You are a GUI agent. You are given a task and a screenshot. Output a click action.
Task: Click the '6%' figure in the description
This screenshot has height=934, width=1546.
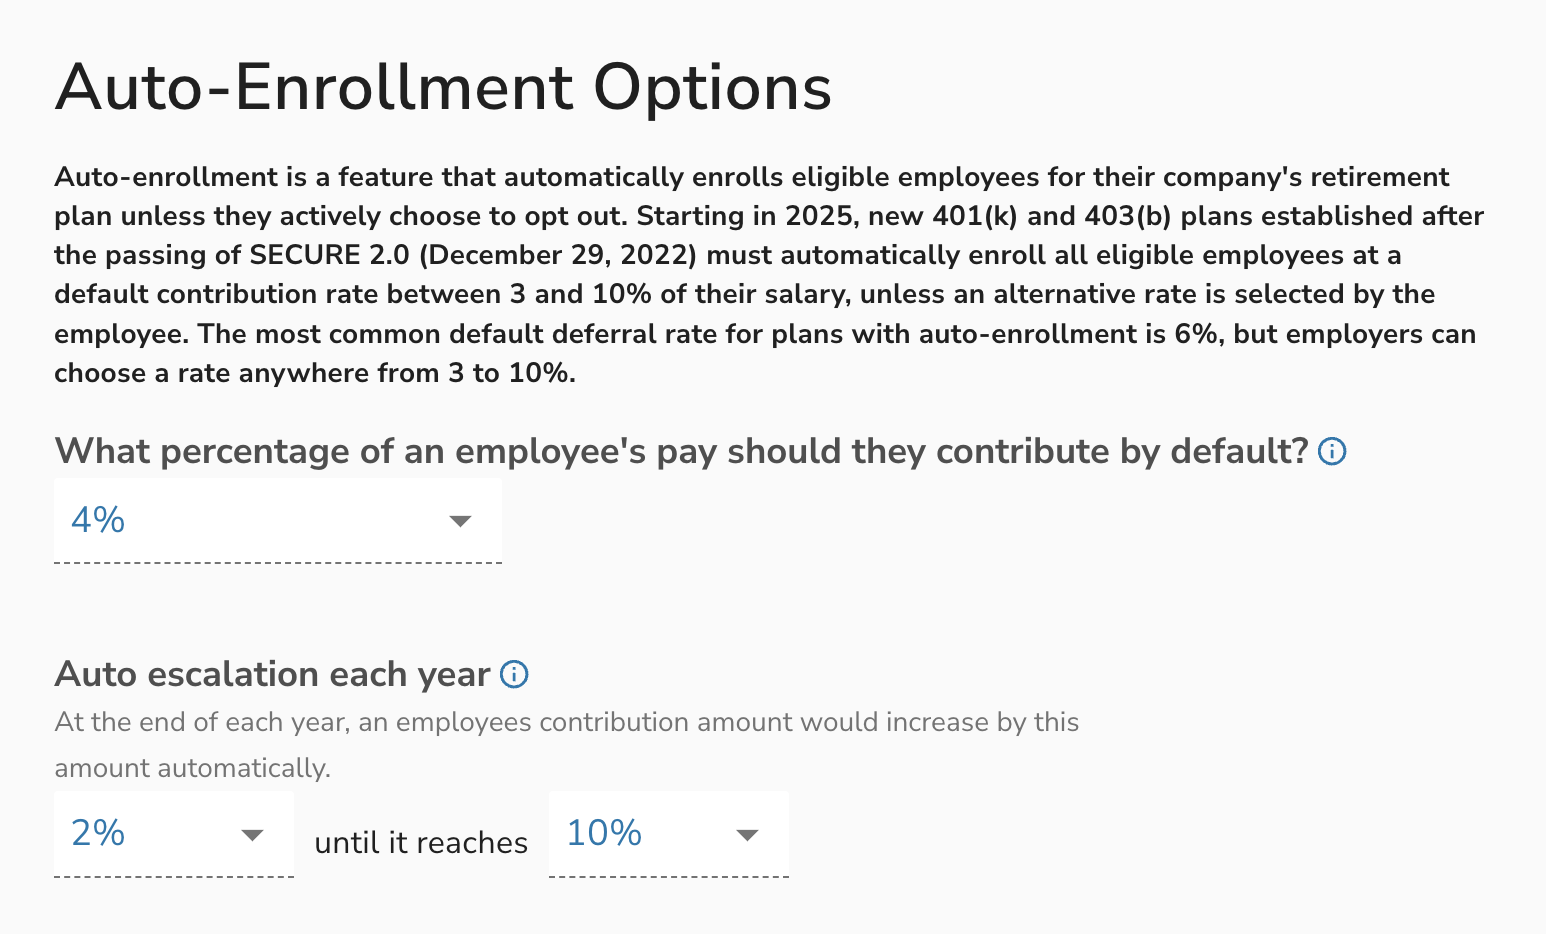tap(1195, 334)
